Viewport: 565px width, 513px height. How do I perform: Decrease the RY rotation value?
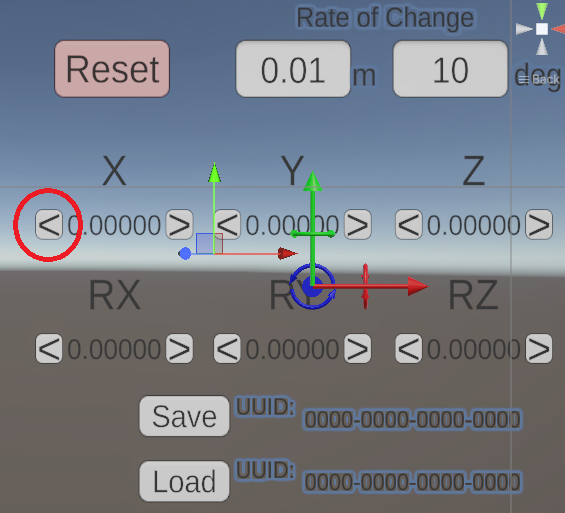click(x=227, y=349)
